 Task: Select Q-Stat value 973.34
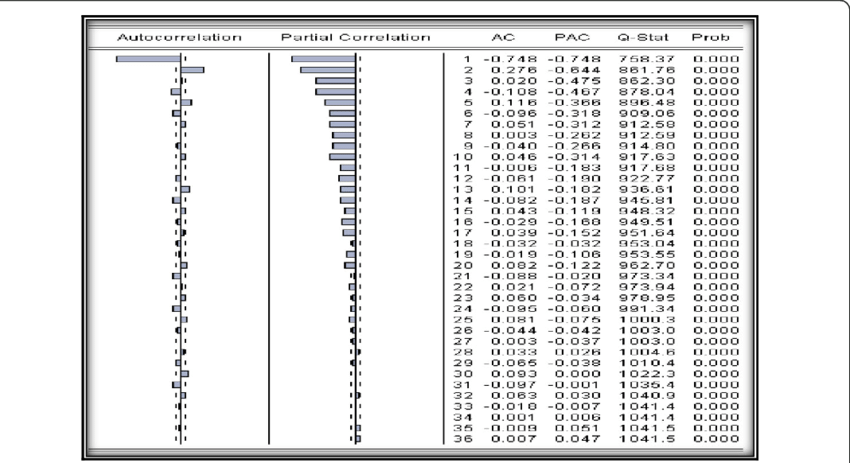click(x=647, y=276)
